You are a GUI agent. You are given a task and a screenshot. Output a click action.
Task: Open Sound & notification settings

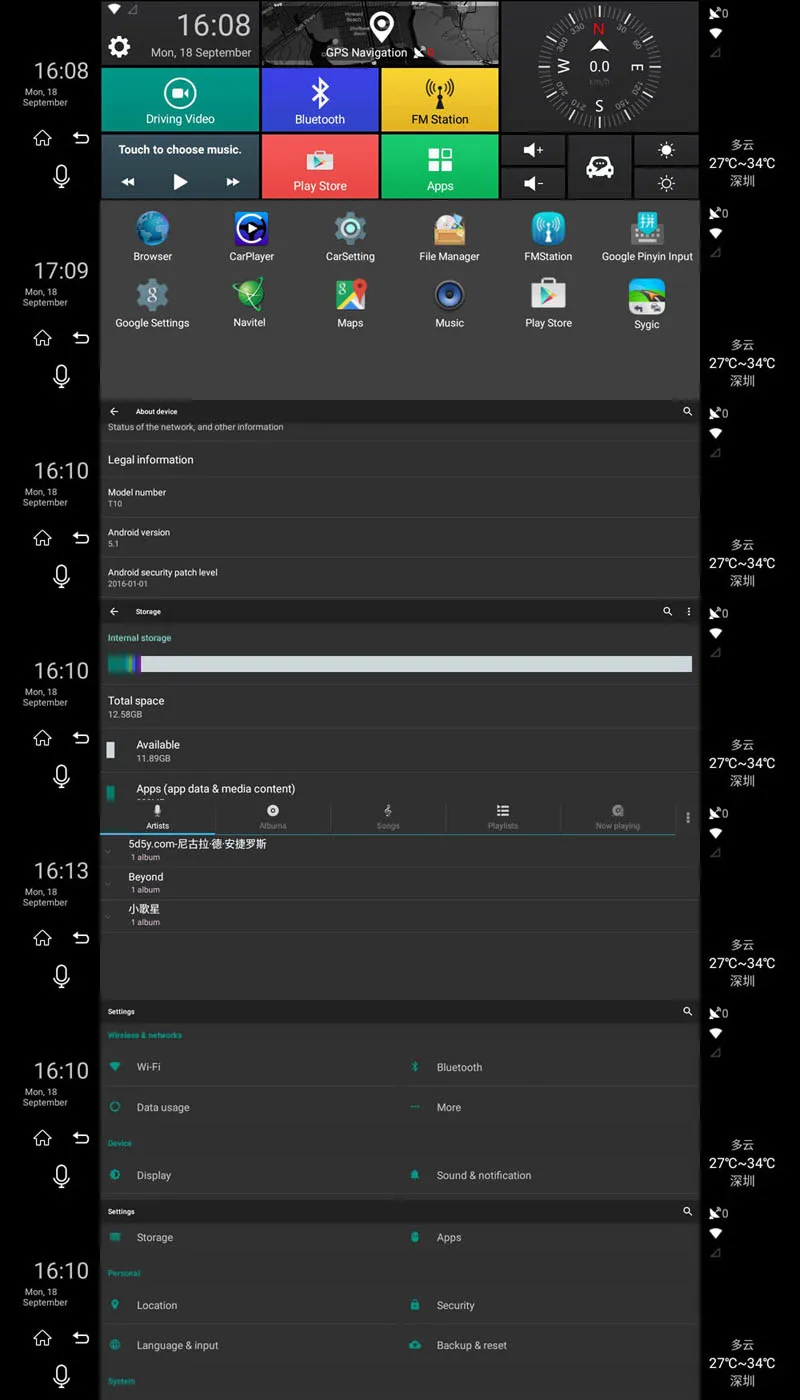550,1175
